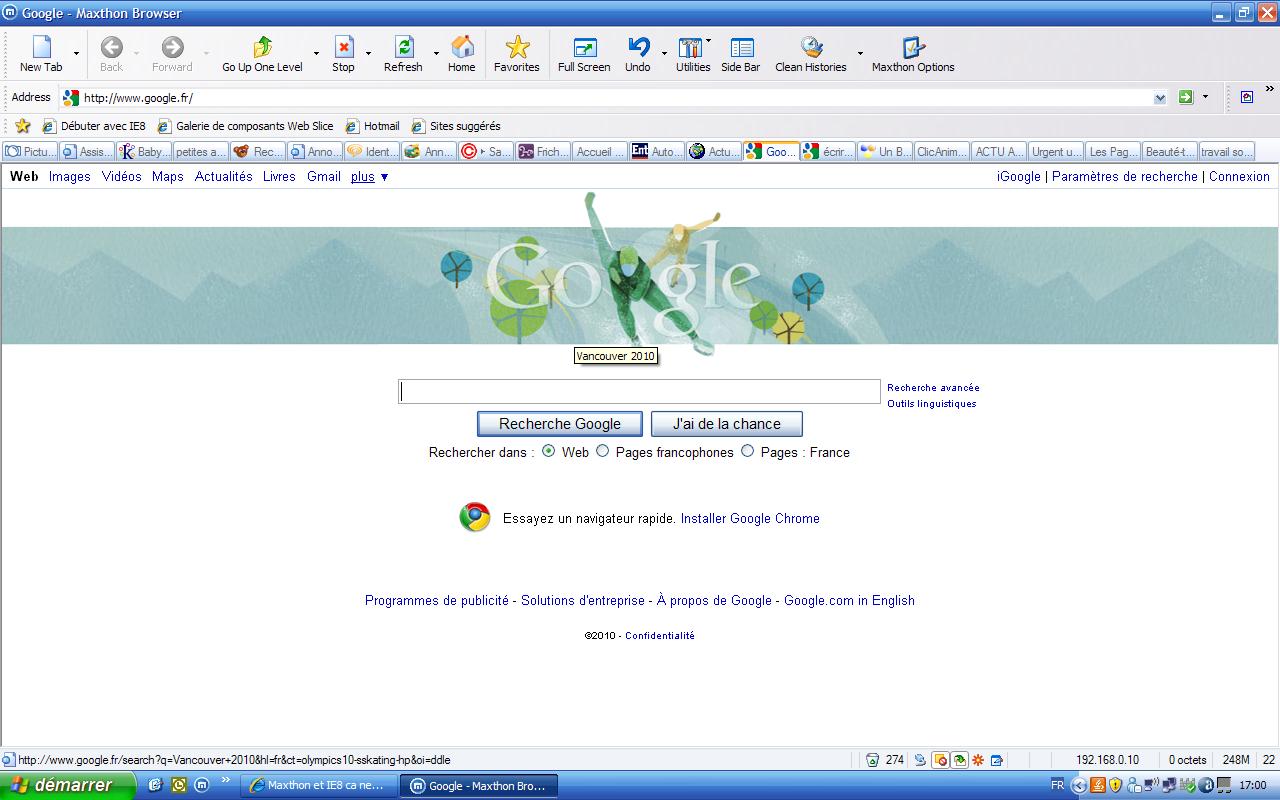The height and width of the screenshot is (800, 1280).
Task: Switch to the écrir... browser tab
Action: coord(828,152)
